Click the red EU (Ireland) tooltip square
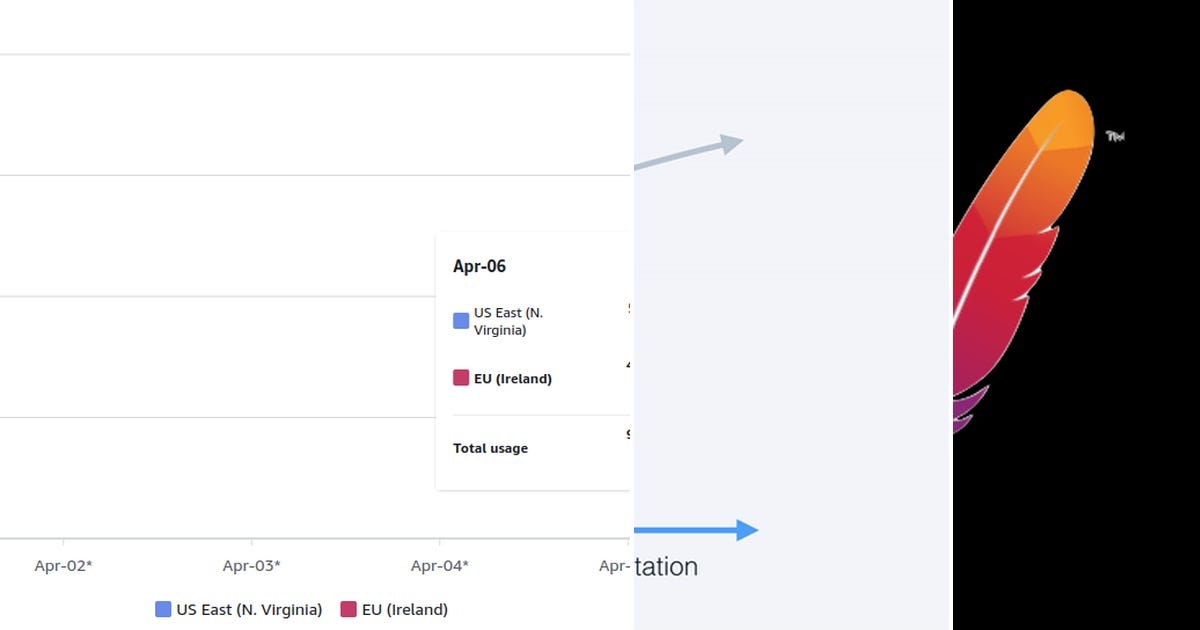Image resolution: width=1200 pixels, height=630 pixels. tap(461, 378)
